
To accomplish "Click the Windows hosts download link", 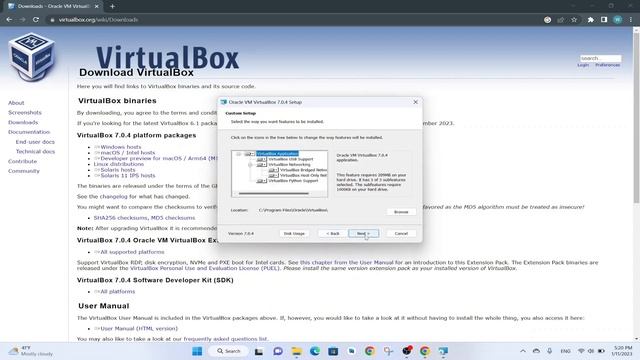I will [120, 147].
